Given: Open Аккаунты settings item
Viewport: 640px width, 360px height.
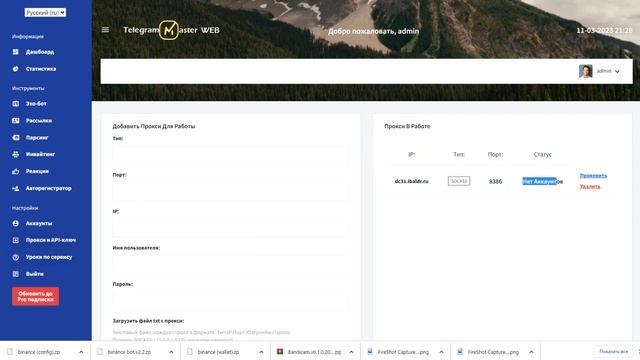Looking at the screenshot, I should [x=39, y=223].
